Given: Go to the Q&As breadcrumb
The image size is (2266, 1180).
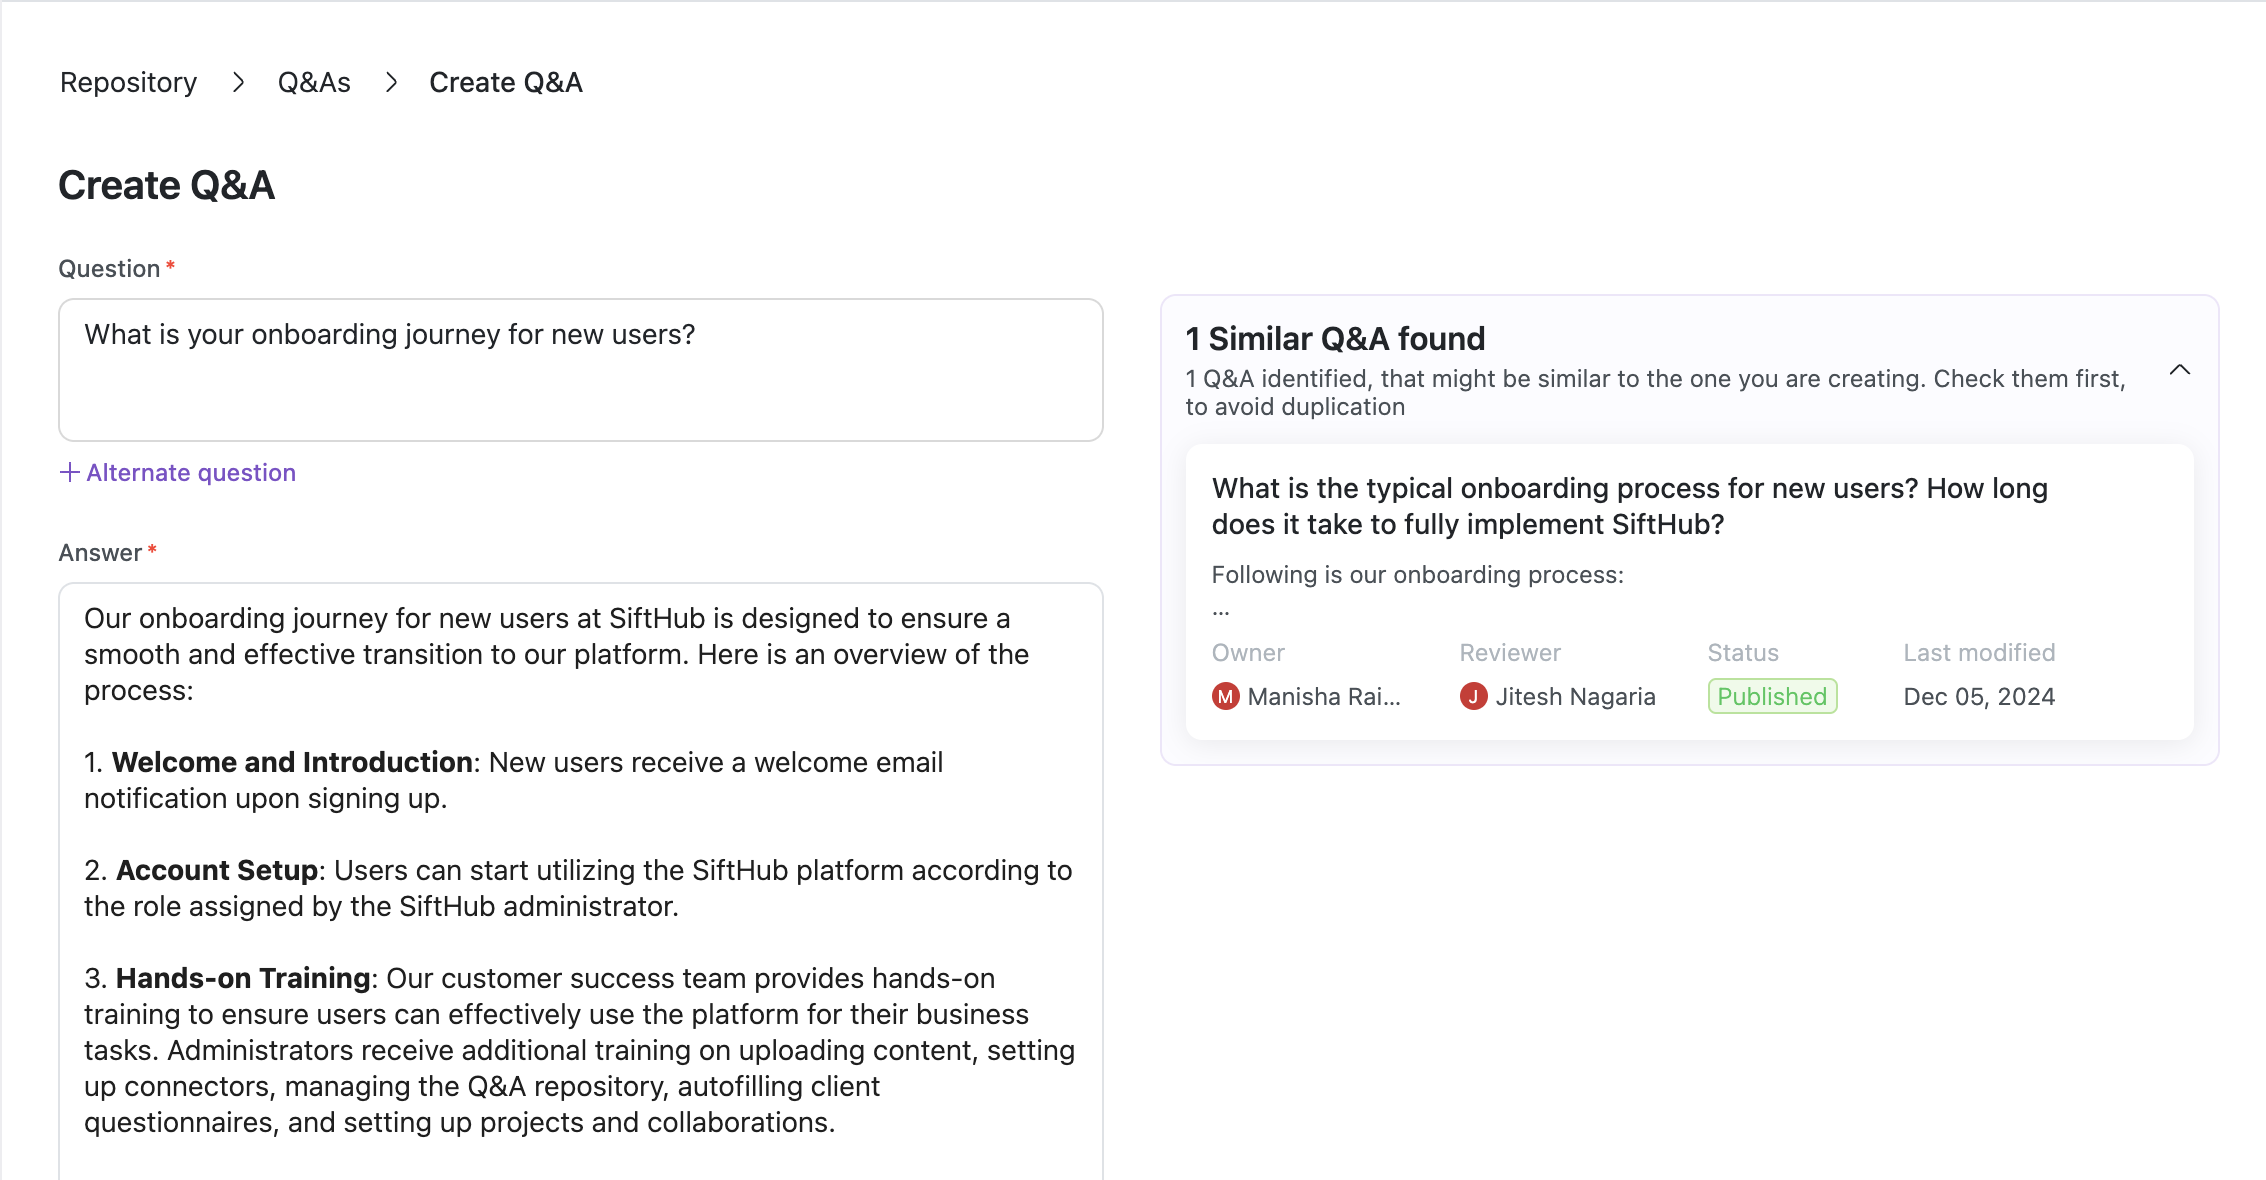Looking at the screenshot, I should (x=314, y=82).
